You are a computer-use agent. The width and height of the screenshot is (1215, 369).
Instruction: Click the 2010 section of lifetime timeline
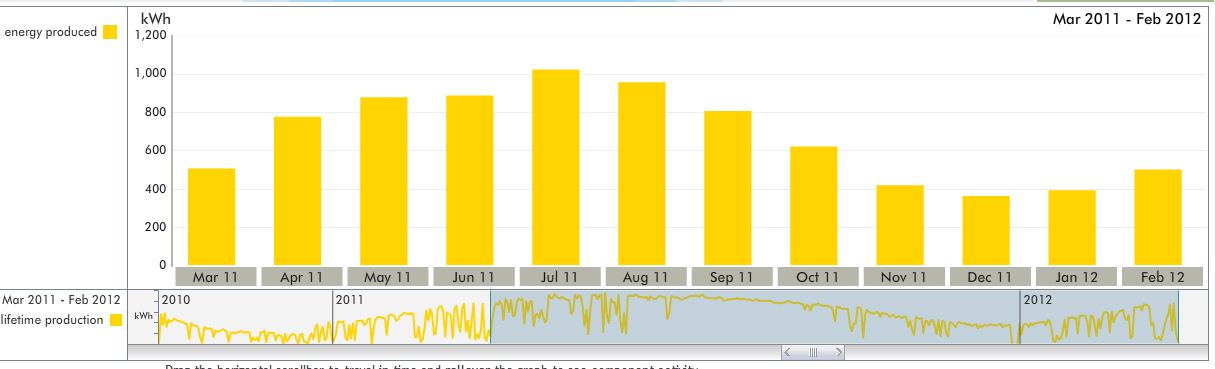(x=245, y=318)
